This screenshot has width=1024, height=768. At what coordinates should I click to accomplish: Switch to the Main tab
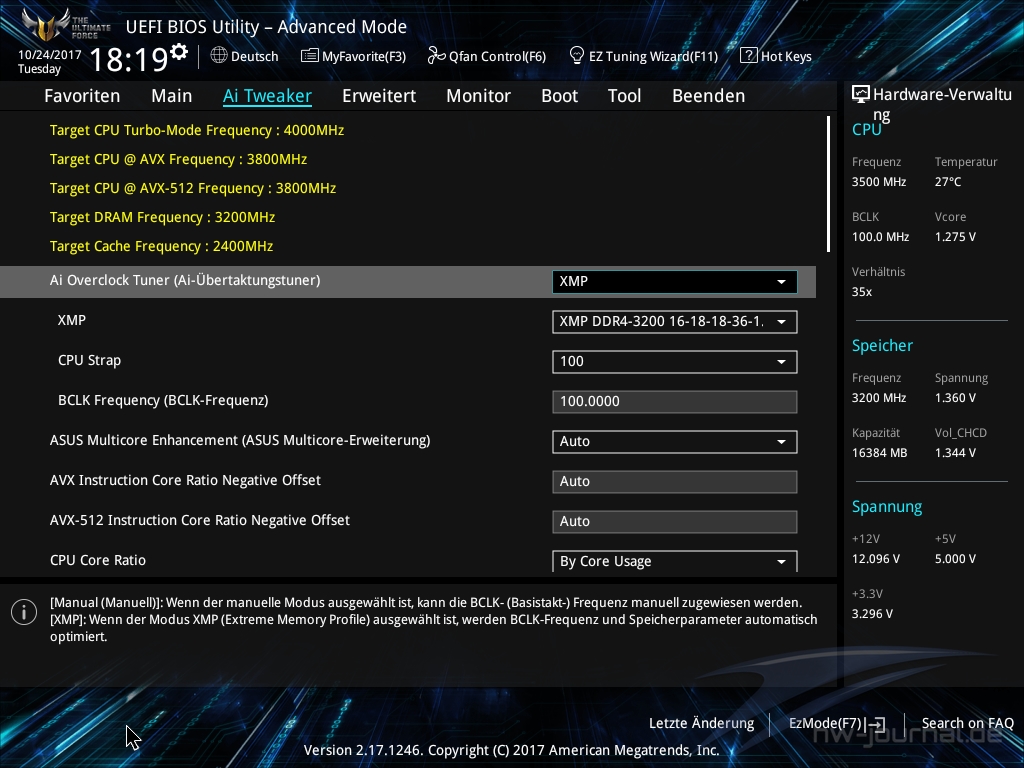172,96
